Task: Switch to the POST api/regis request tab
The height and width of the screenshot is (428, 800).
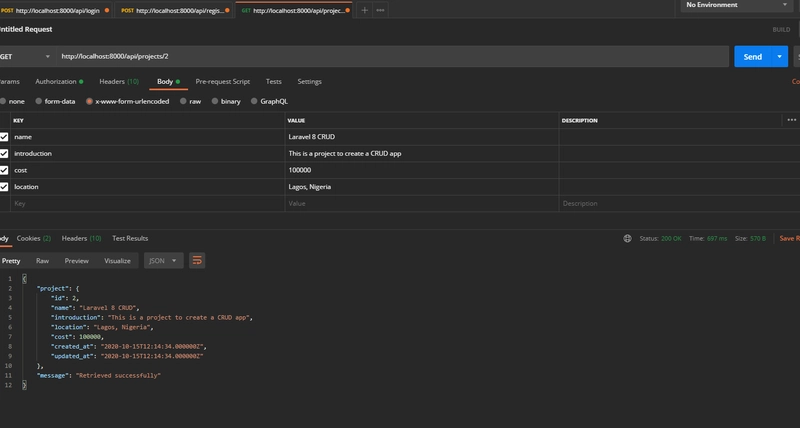Action: click(173, 10)
